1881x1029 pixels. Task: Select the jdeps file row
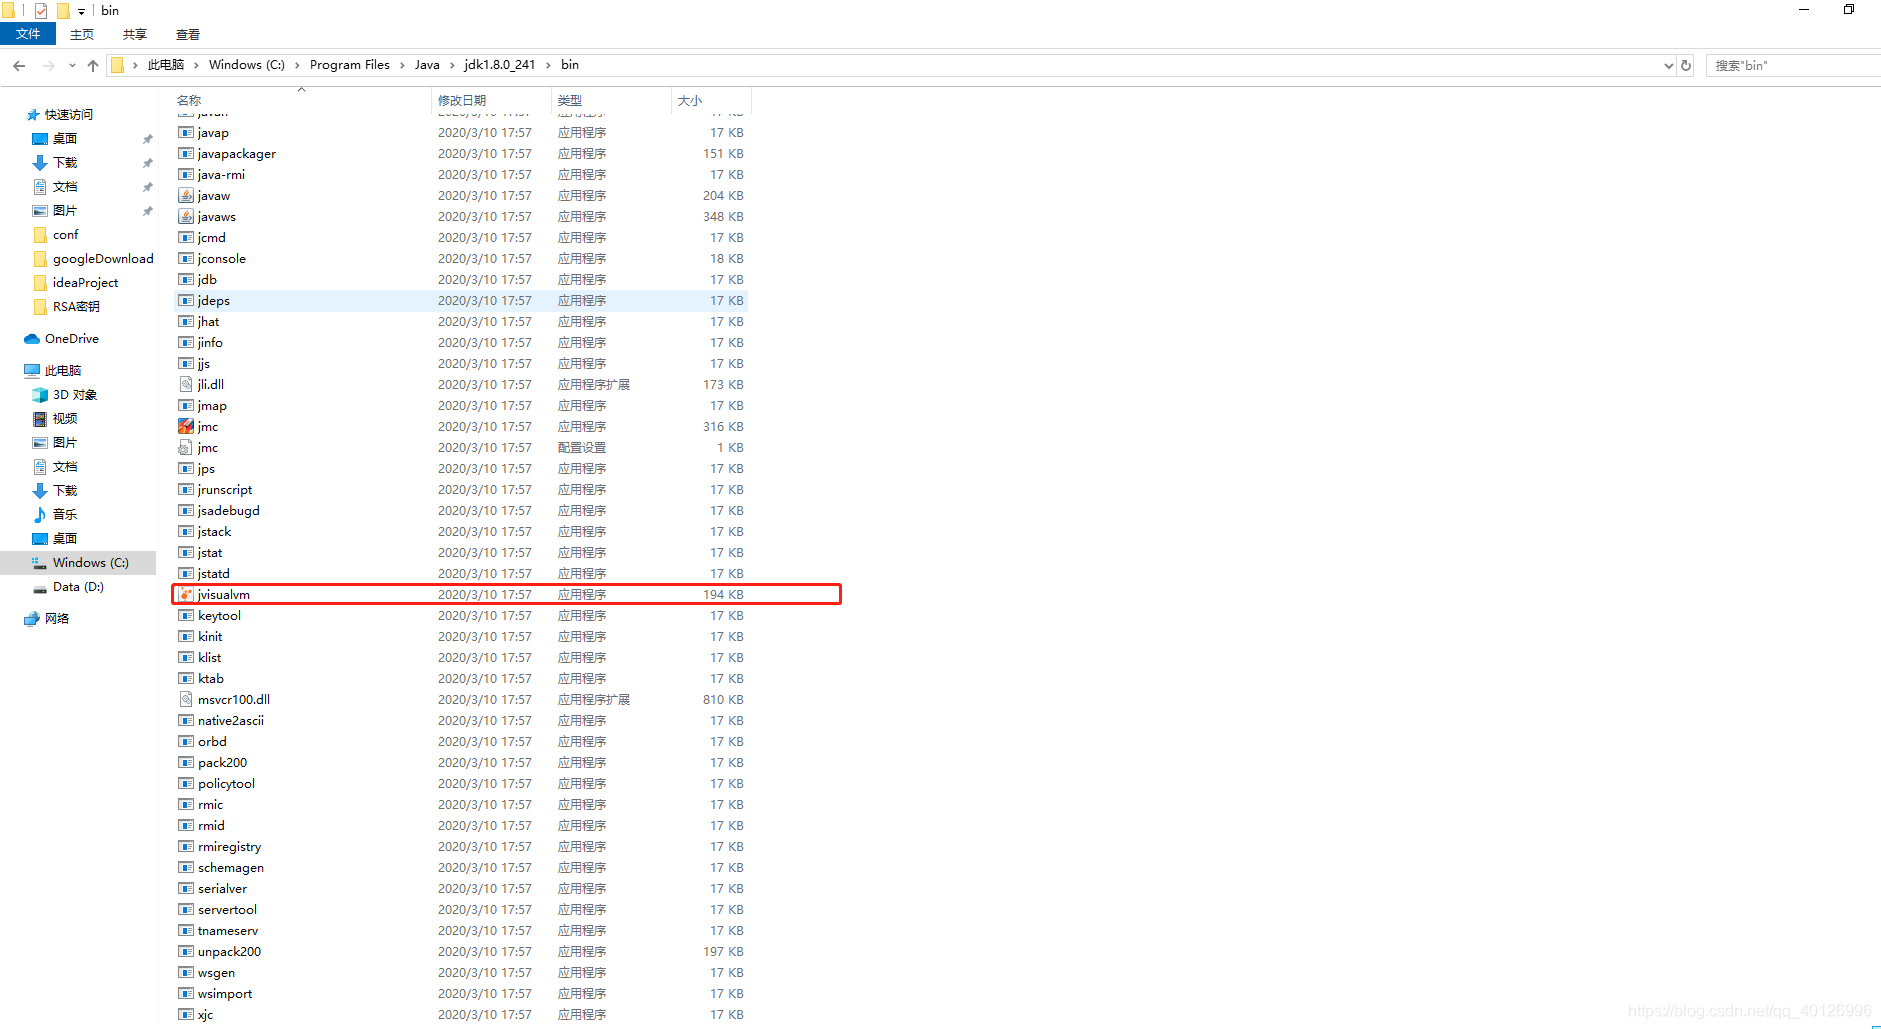point(460,300)
